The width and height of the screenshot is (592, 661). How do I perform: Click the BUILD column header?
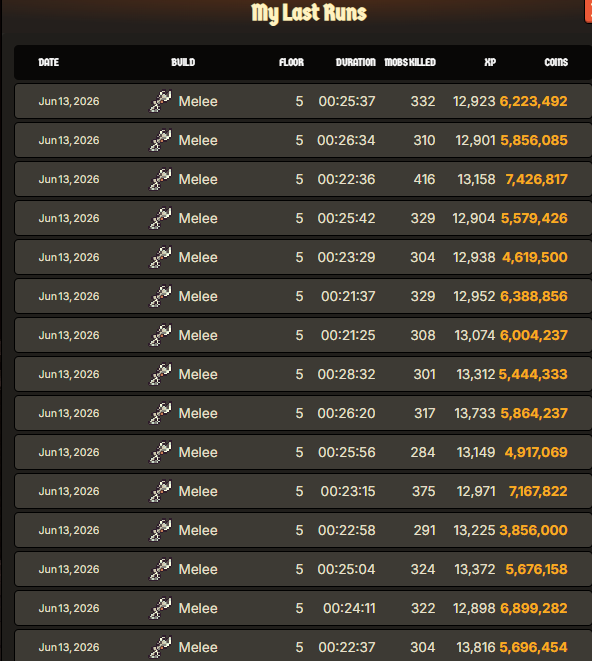183,62
